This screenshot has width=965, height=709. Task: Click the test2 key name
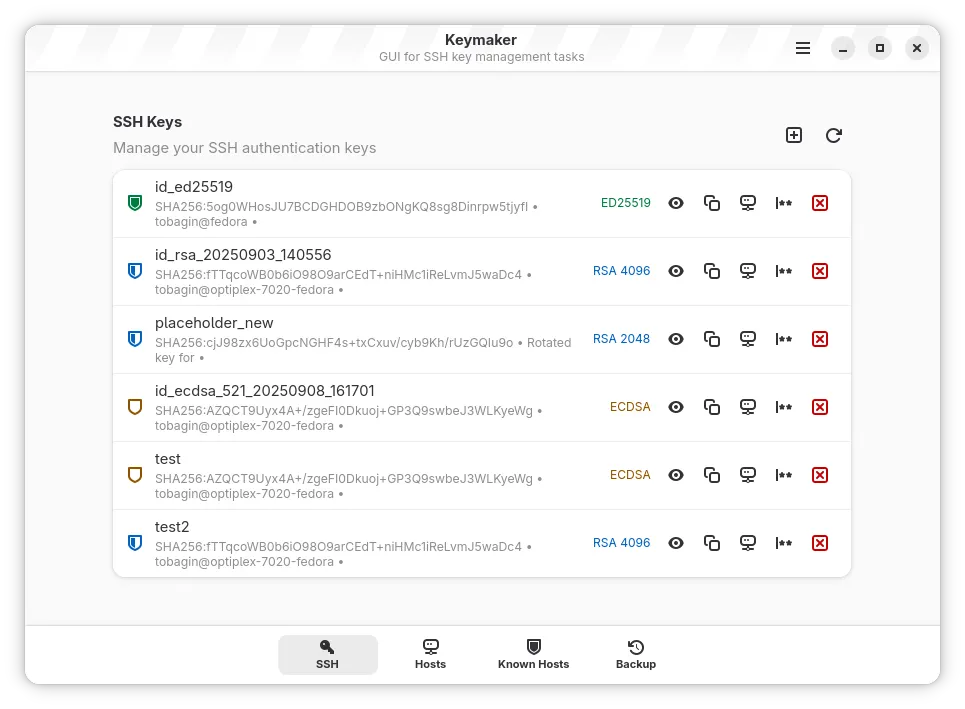(x=172, y=527)
